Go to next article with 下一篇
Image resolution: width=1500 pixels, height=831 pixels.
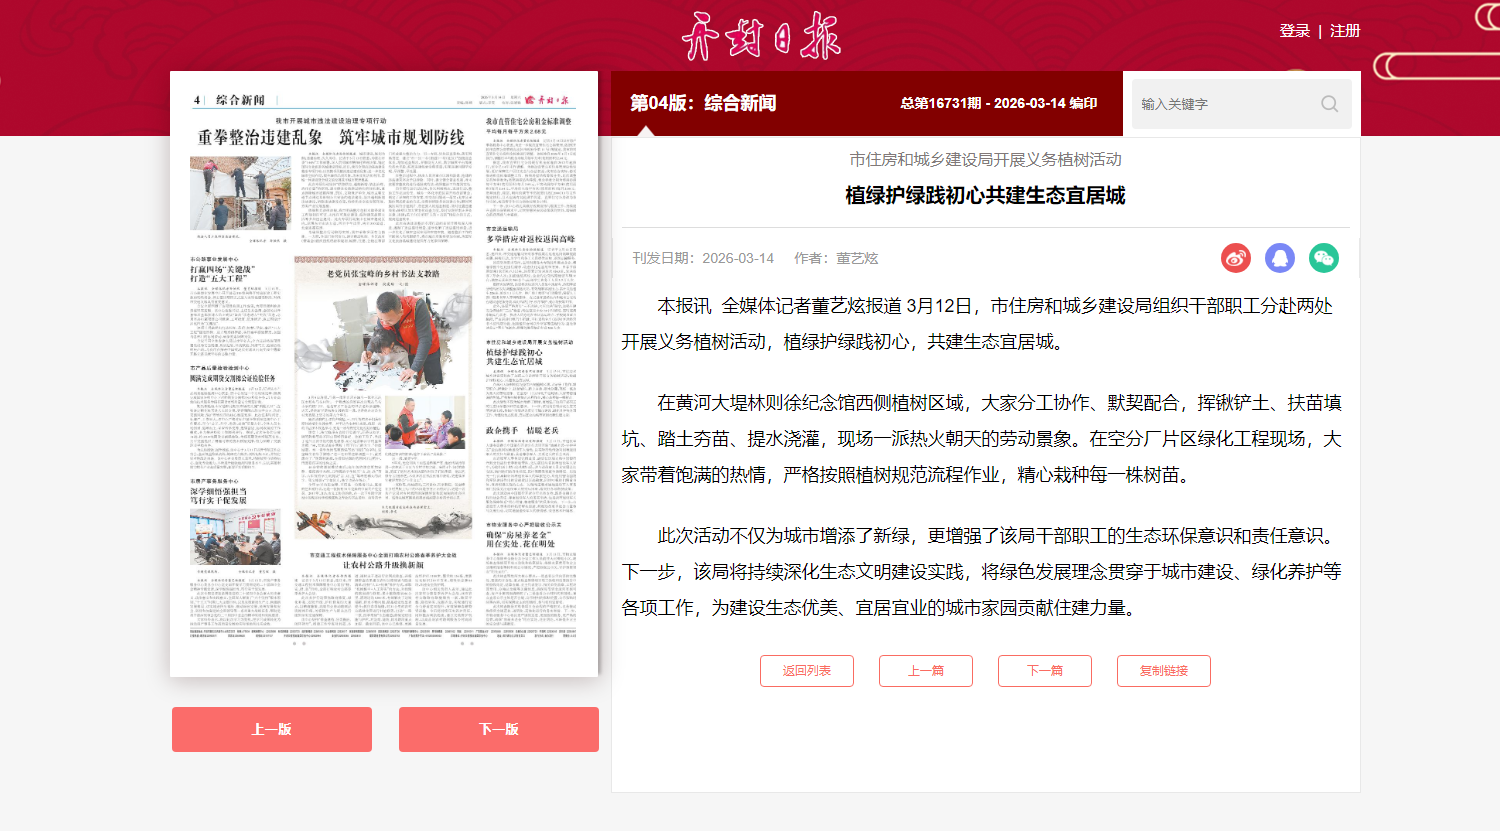1045,671
